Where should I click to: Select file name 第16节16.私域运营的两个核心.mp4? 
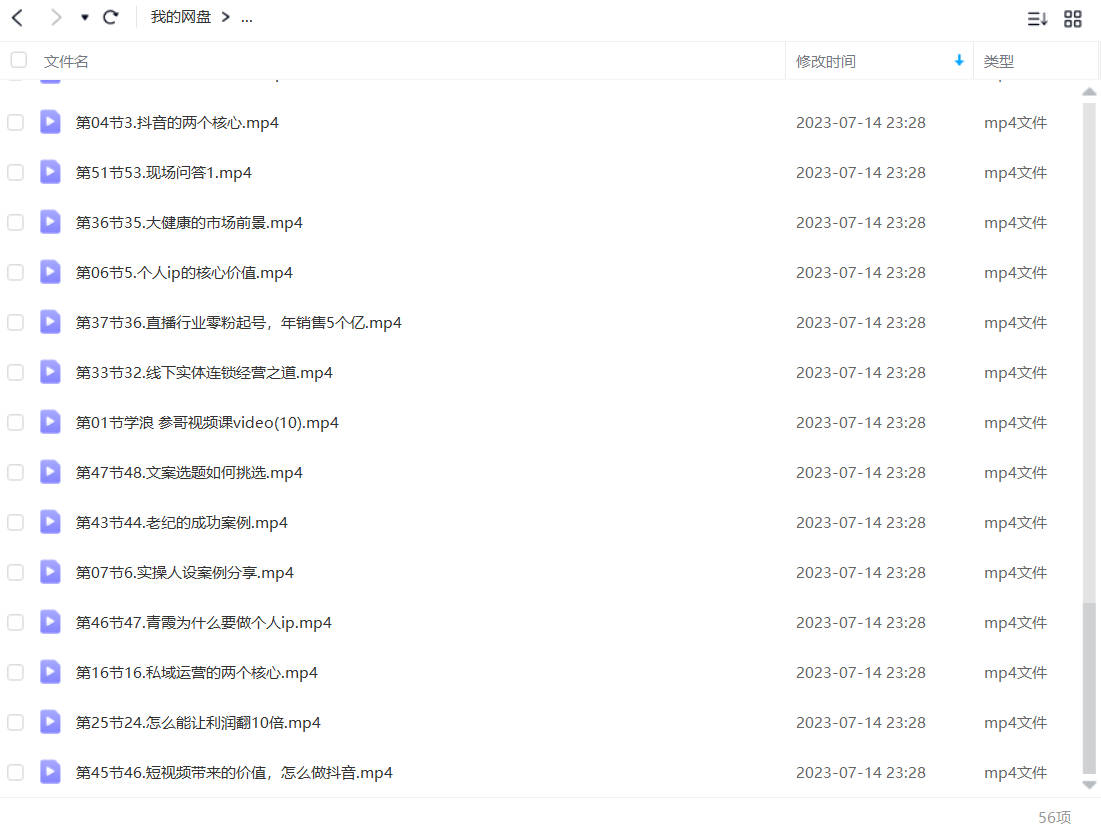[197, 673]
